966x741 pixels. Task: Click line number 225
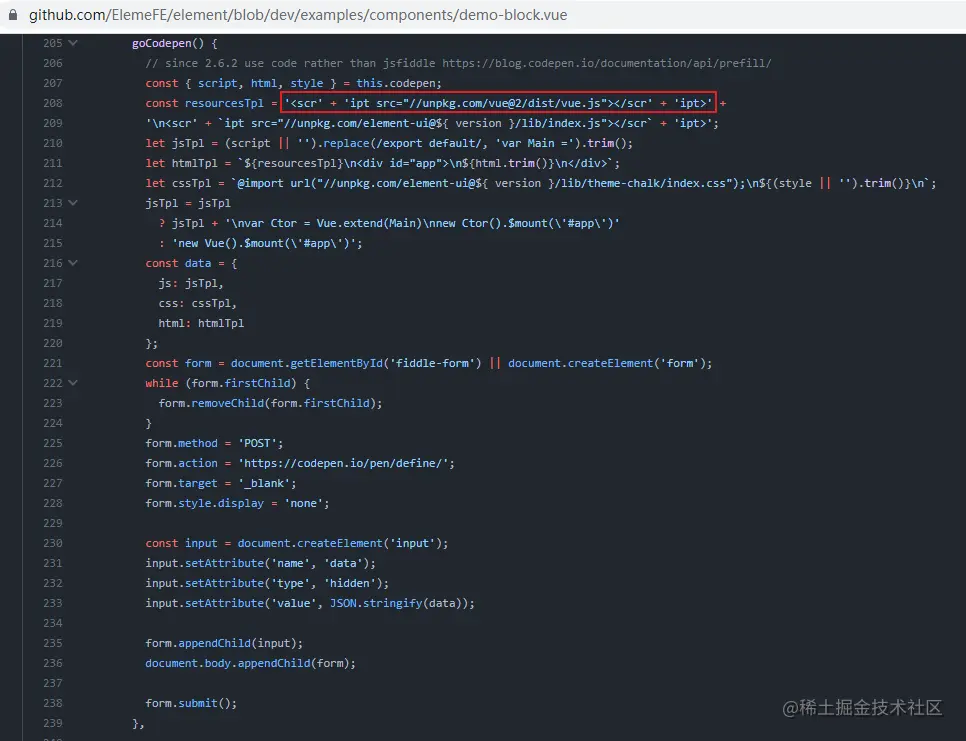pos(53,443)
